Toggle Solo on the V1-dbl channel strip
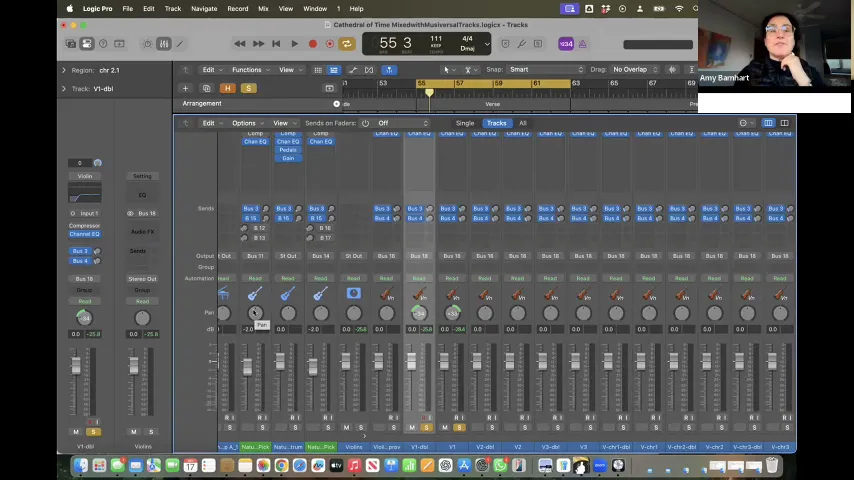Viewport: 854px width, 480px height. (x=426, y=427)
